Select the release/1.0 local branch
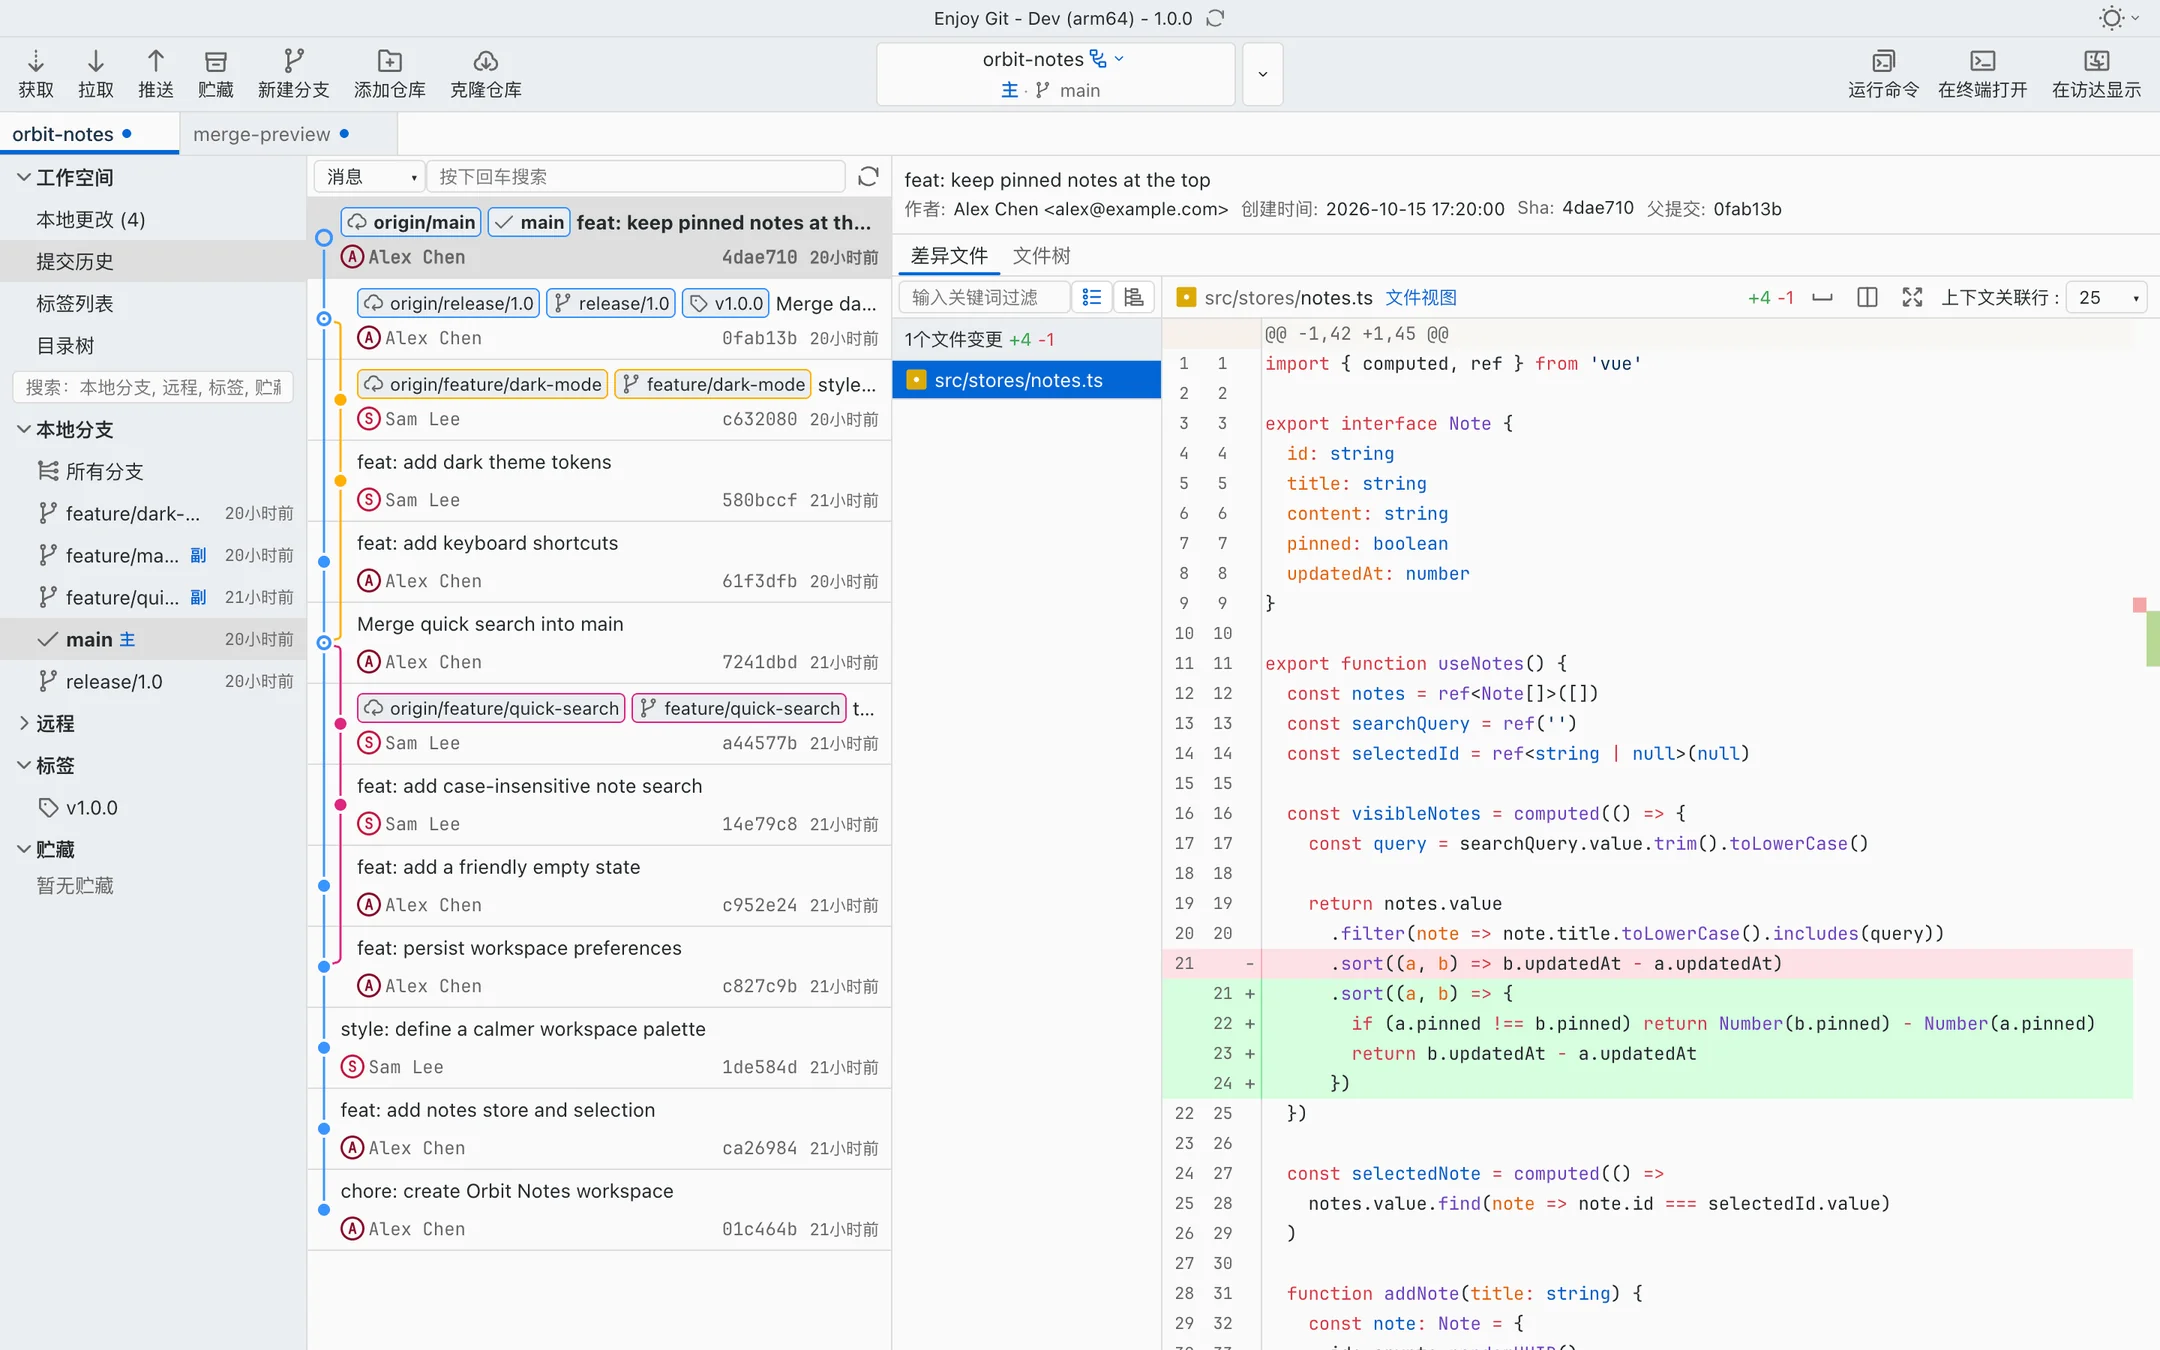The width and height of the screenshot is (2160, 1350). 153,681
